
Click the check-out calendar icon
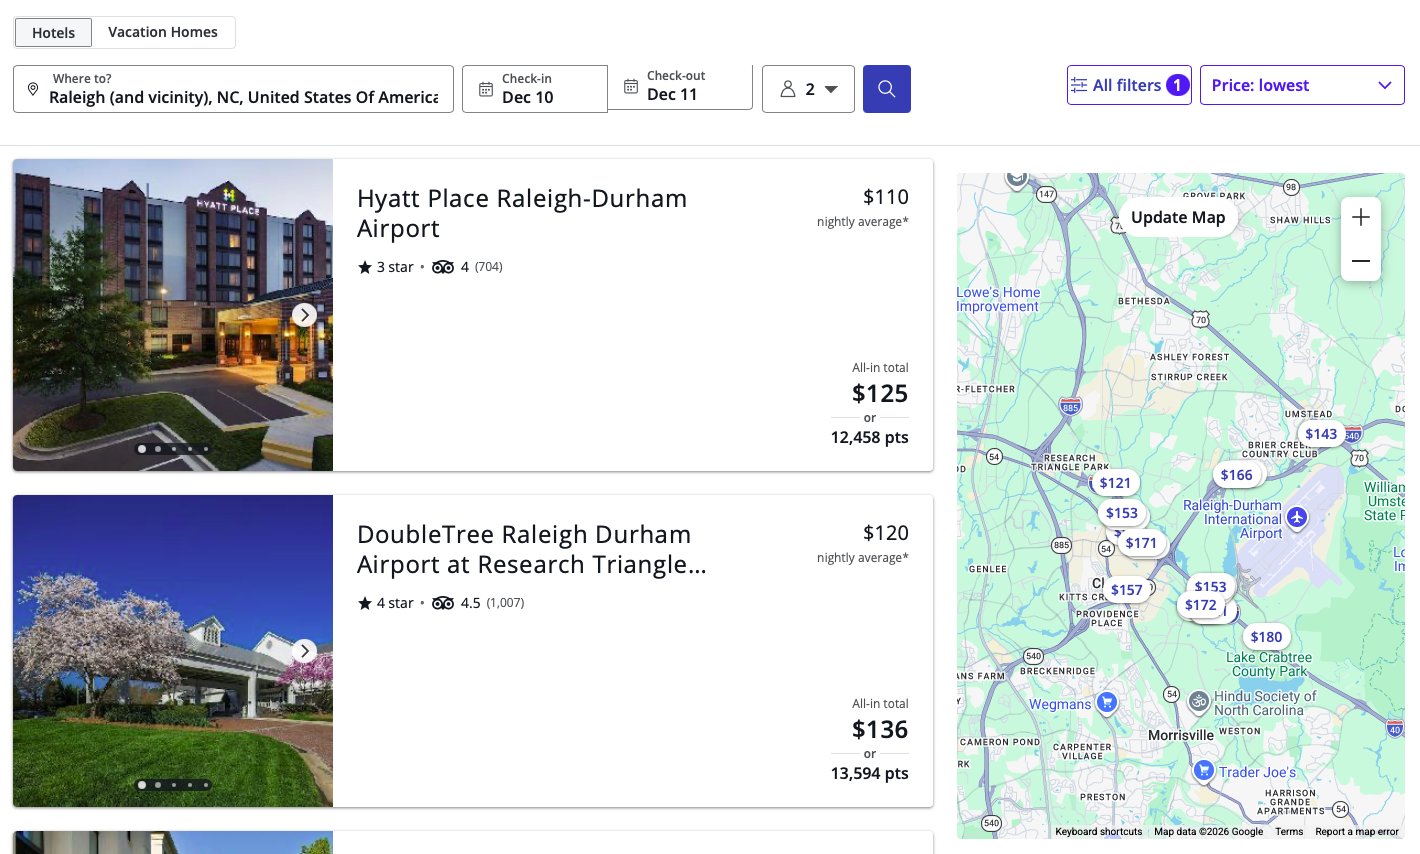tap(631, 86)
